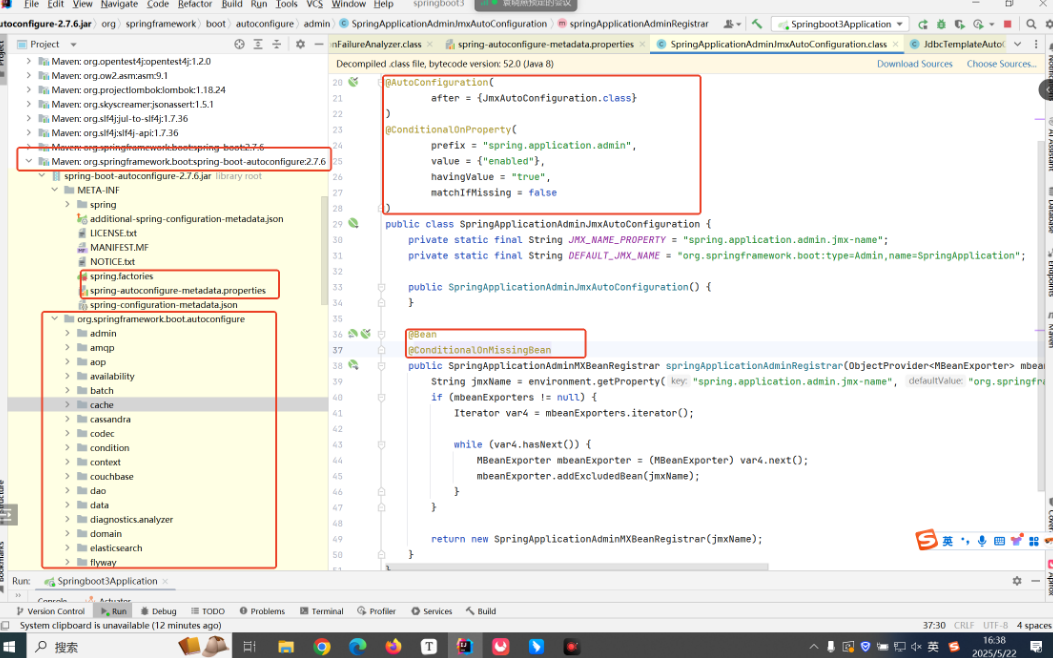
Task: Hide the Run tool window with the minus icon
Action: click(x=1036, y=581)
